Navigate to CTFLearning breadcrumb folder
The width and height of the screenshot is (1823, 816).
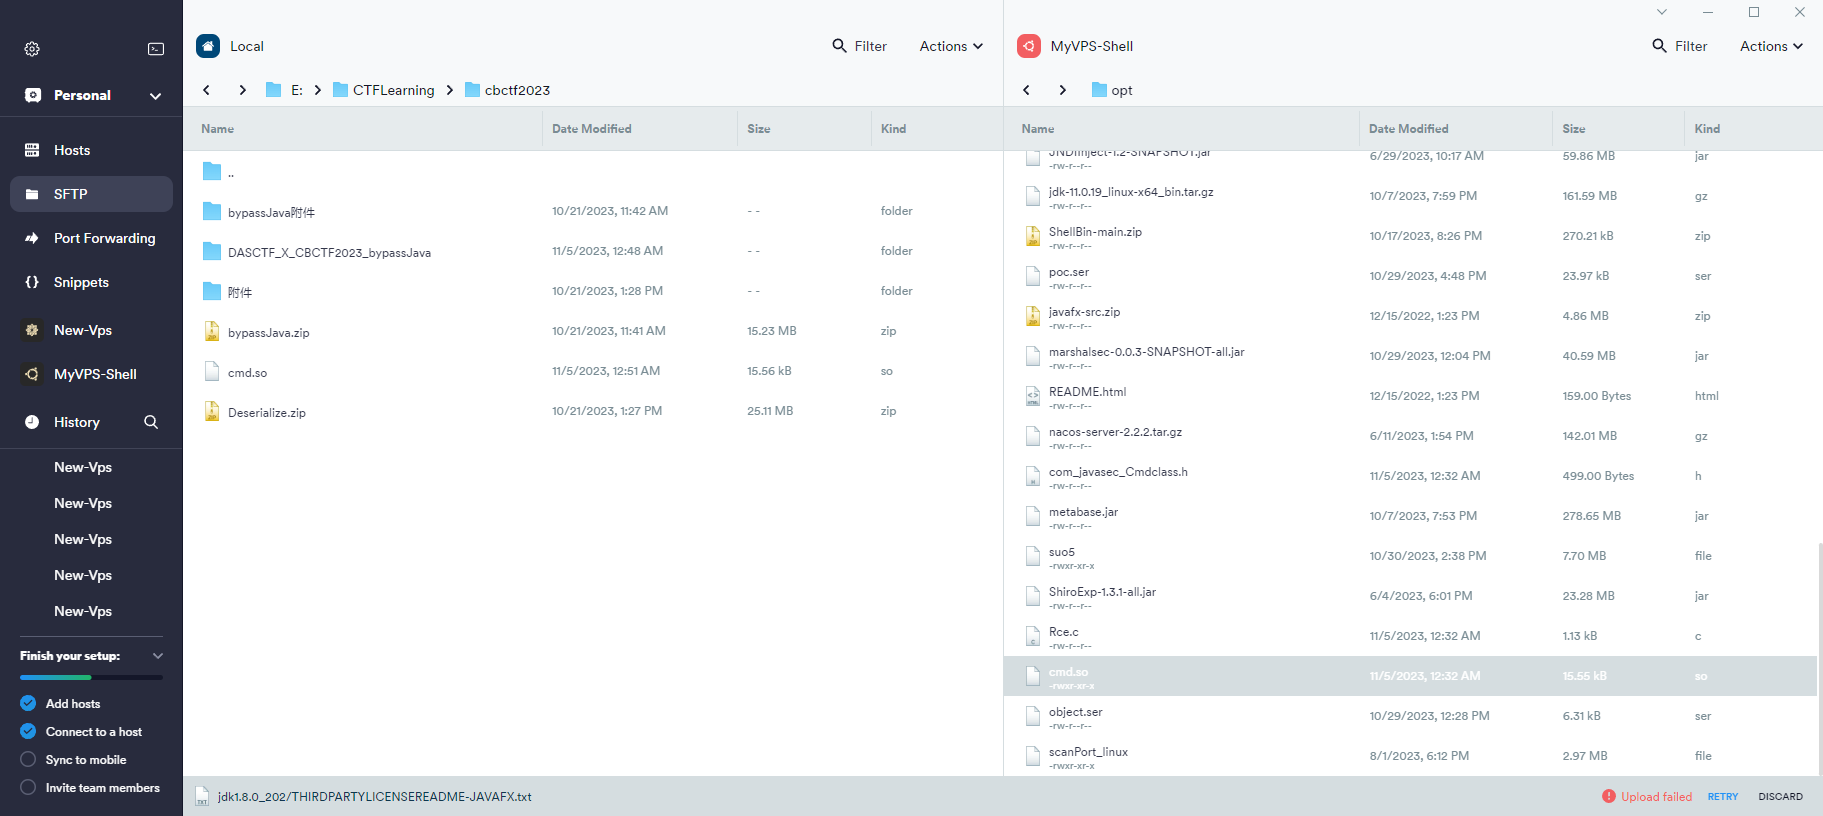click(384, 90)
